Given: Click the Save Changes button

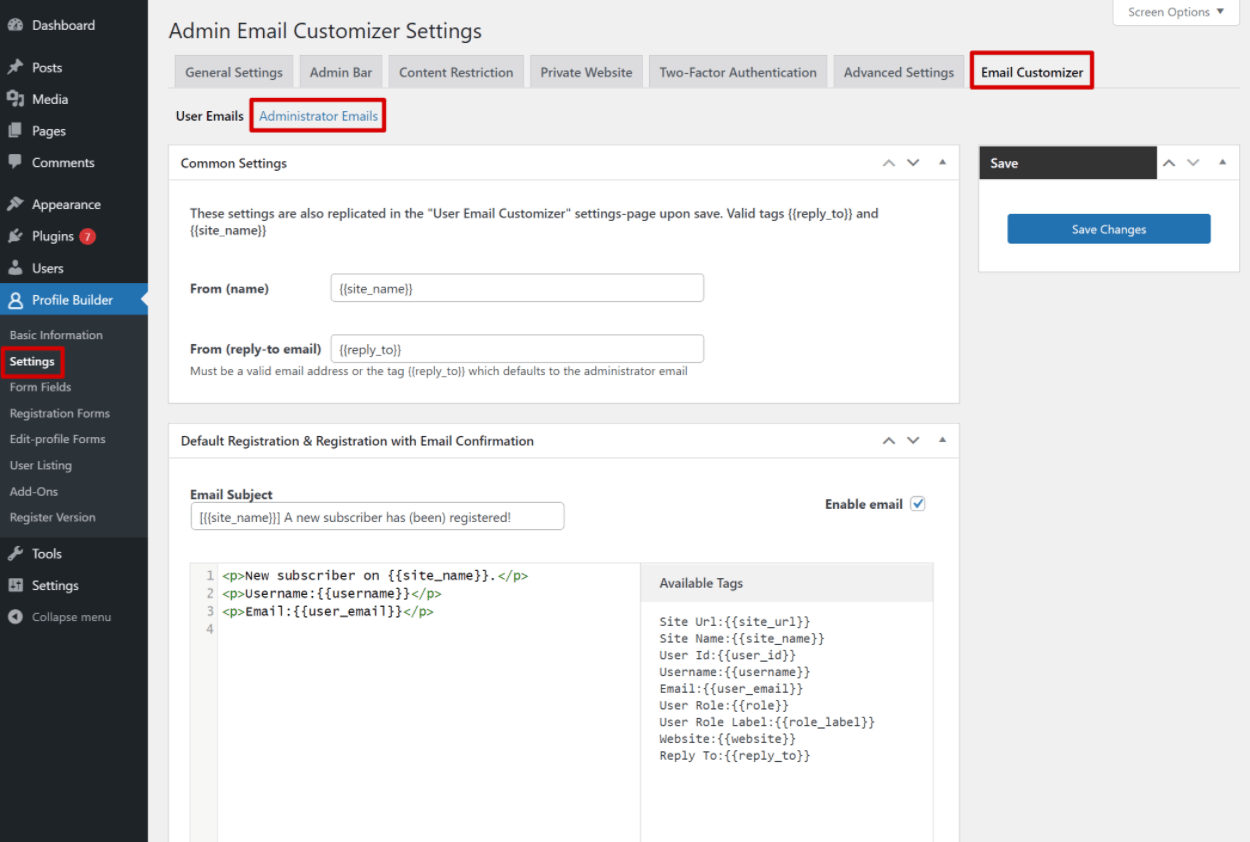Looking at the screenshot, I should click(x=1109, y=229).
